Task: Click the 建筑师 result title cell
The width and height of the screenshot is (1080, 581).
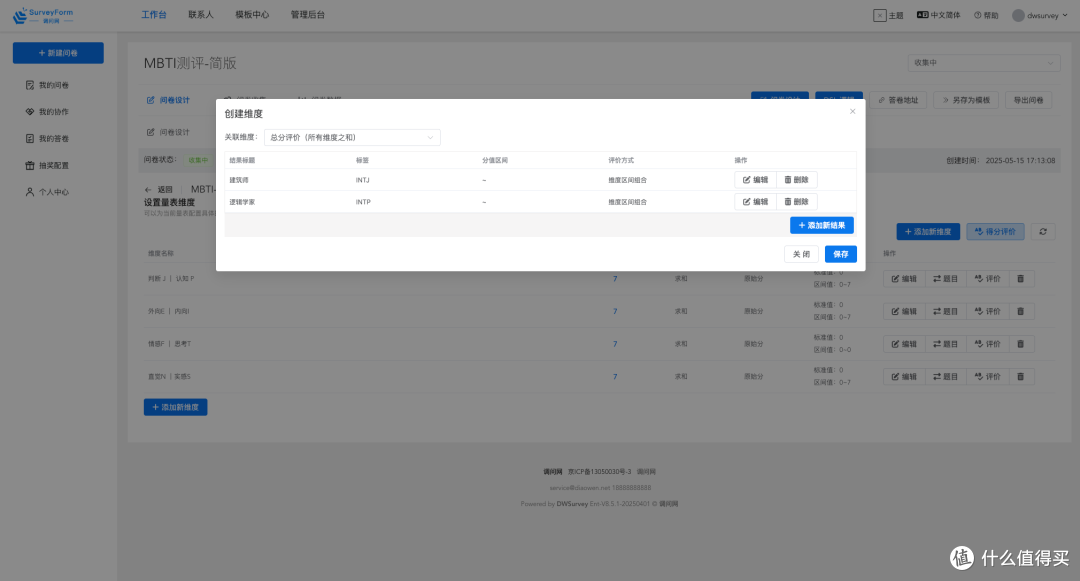Action: pos(239,180)
